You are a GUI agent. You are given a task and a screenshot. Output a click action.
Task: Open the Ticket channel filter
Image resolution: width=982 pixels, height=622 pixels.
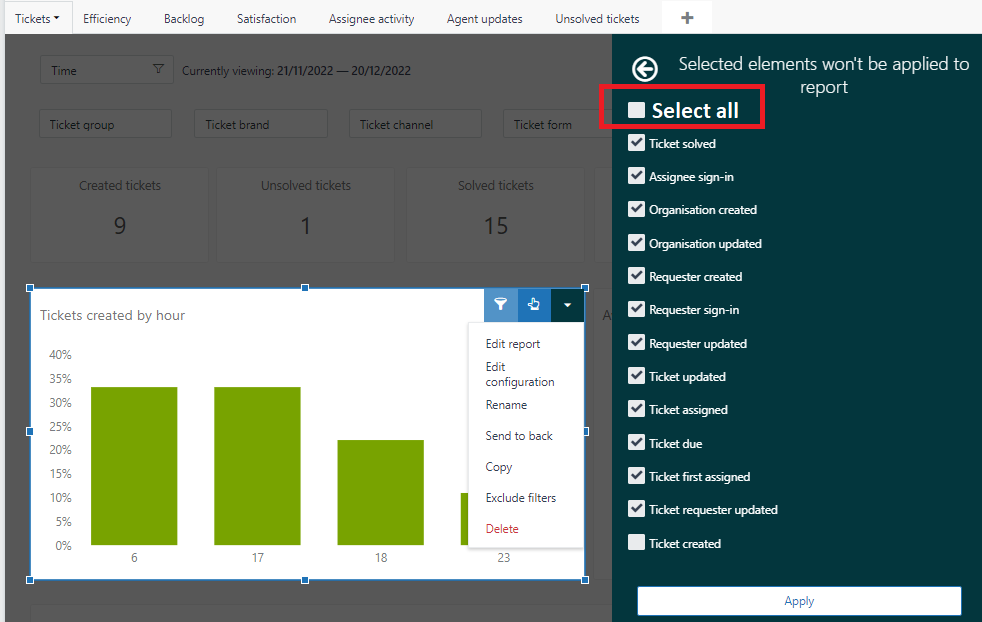pyautogui.click(x=415, y=125)
